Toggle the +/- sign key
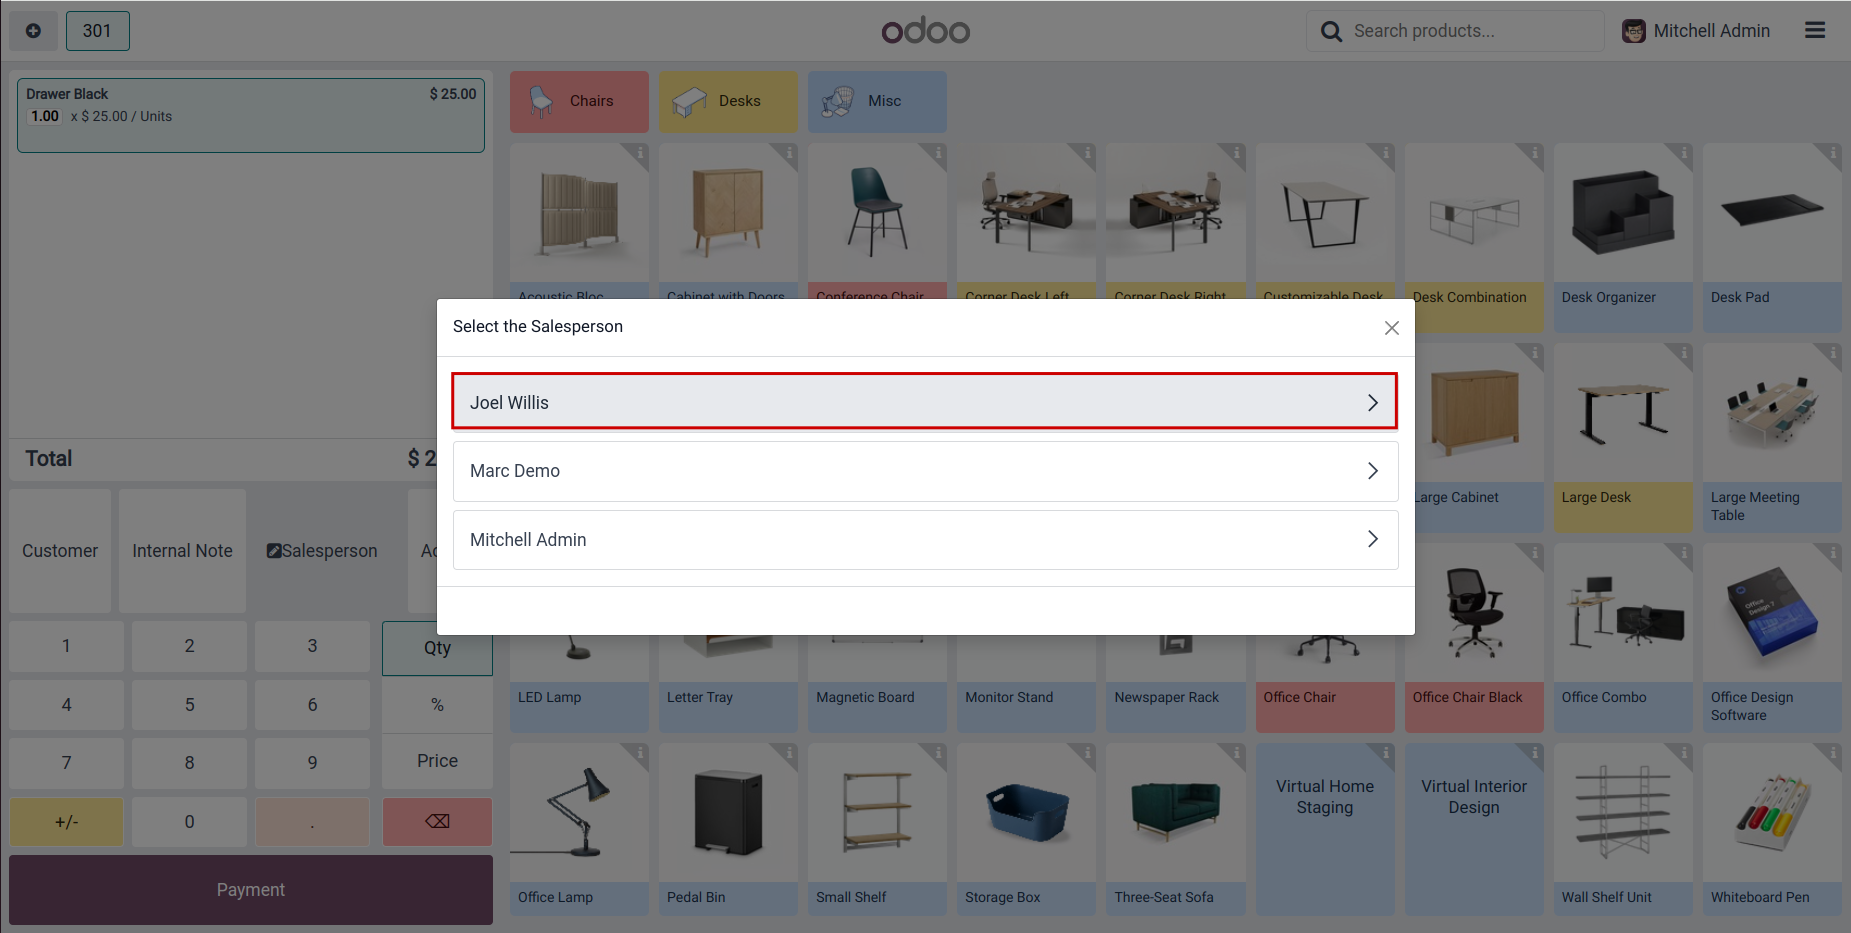Screen dimensions: 1851x933 pos(66,822)
